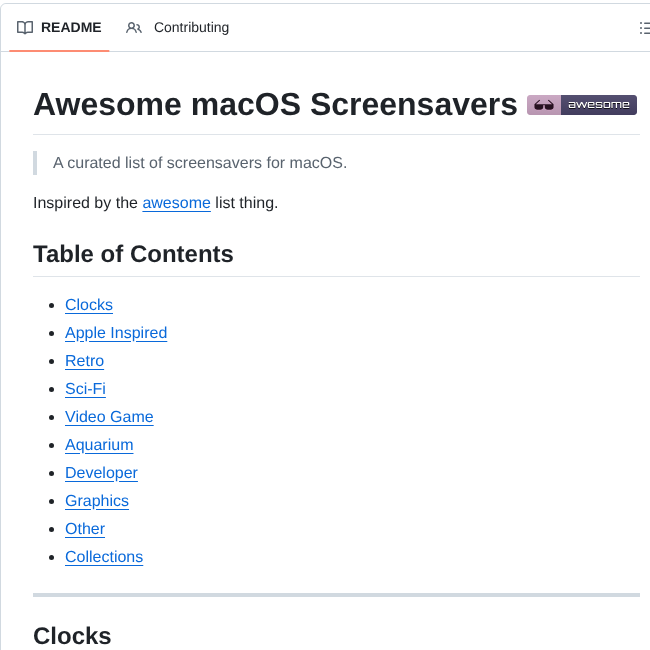Open the Apple Inspired contents link
Screen dimensions: 650x650
[116, 333]
